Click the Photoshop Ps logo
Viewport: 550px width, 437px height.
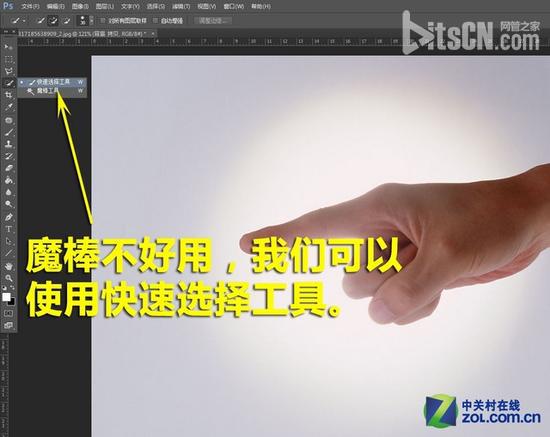7,6
